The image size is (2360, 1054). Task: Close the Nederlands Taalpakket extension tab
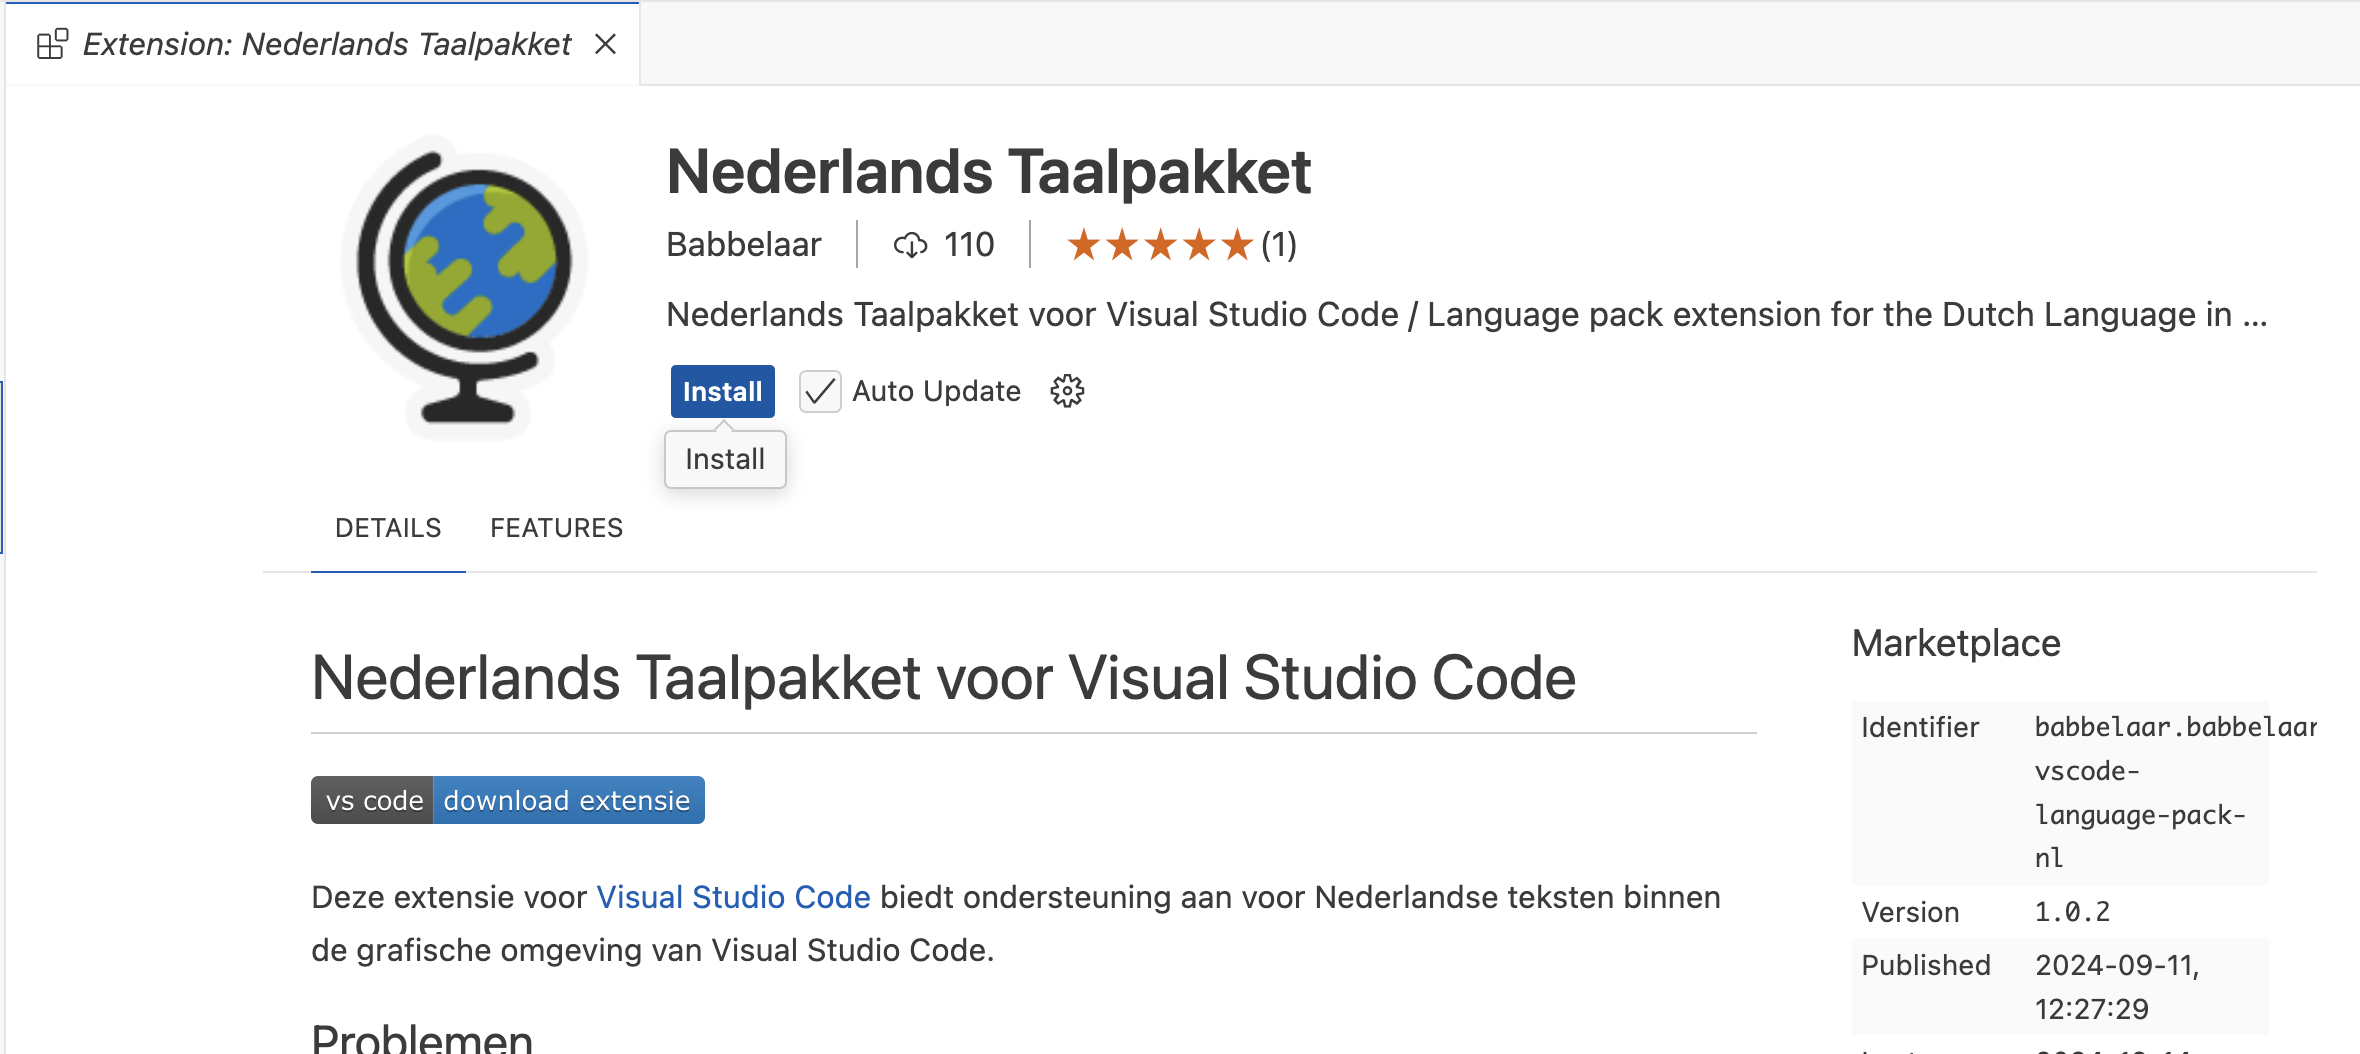click(605, 44)
